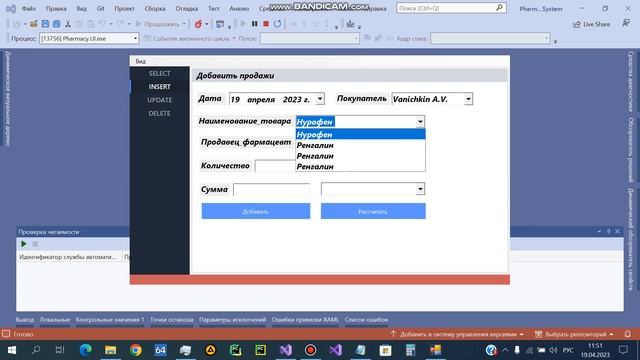Click the Visual Studio search box
This screenshot has height=360, width=640.
click(451, 8)
